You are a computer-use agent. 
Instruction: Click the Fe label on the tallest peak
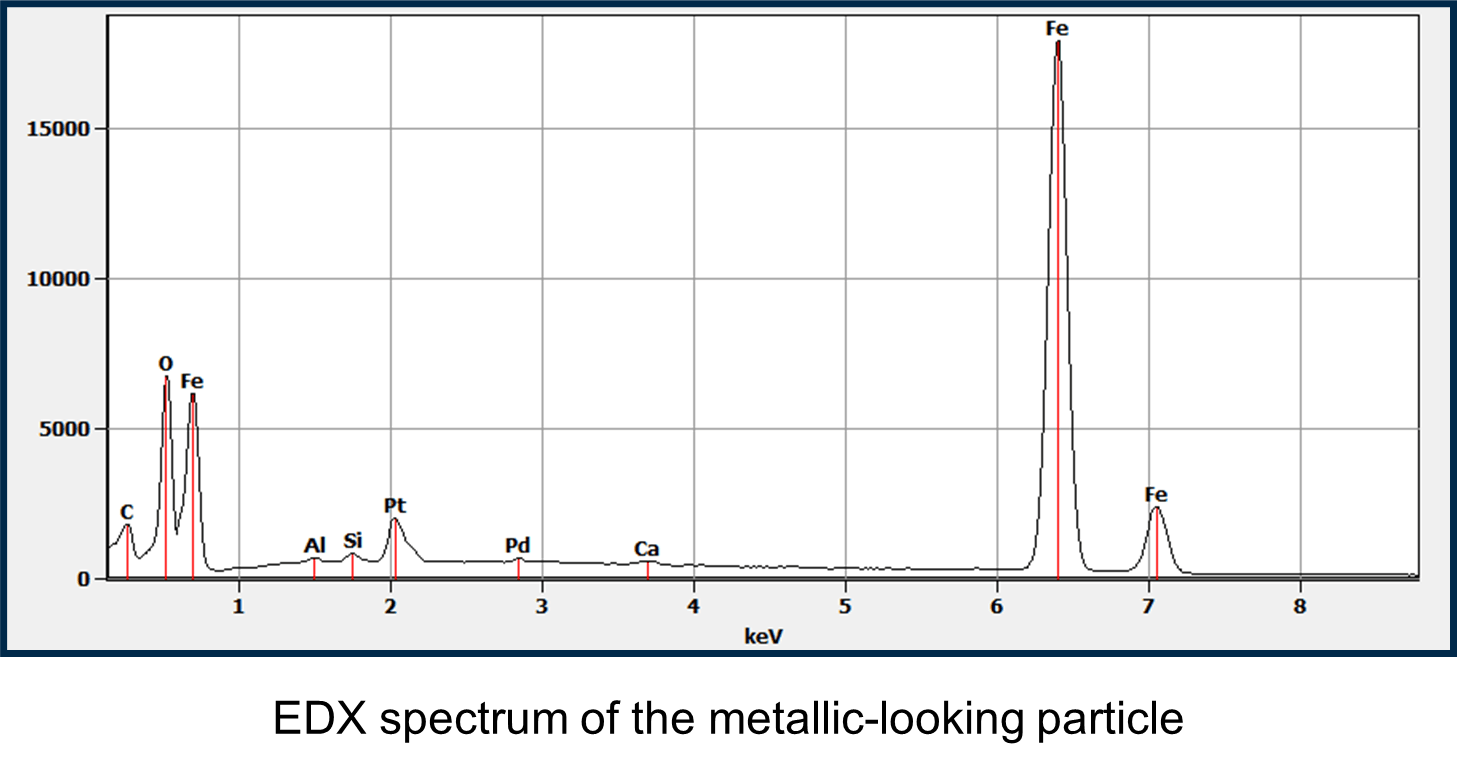click(x=1056, y=28)
